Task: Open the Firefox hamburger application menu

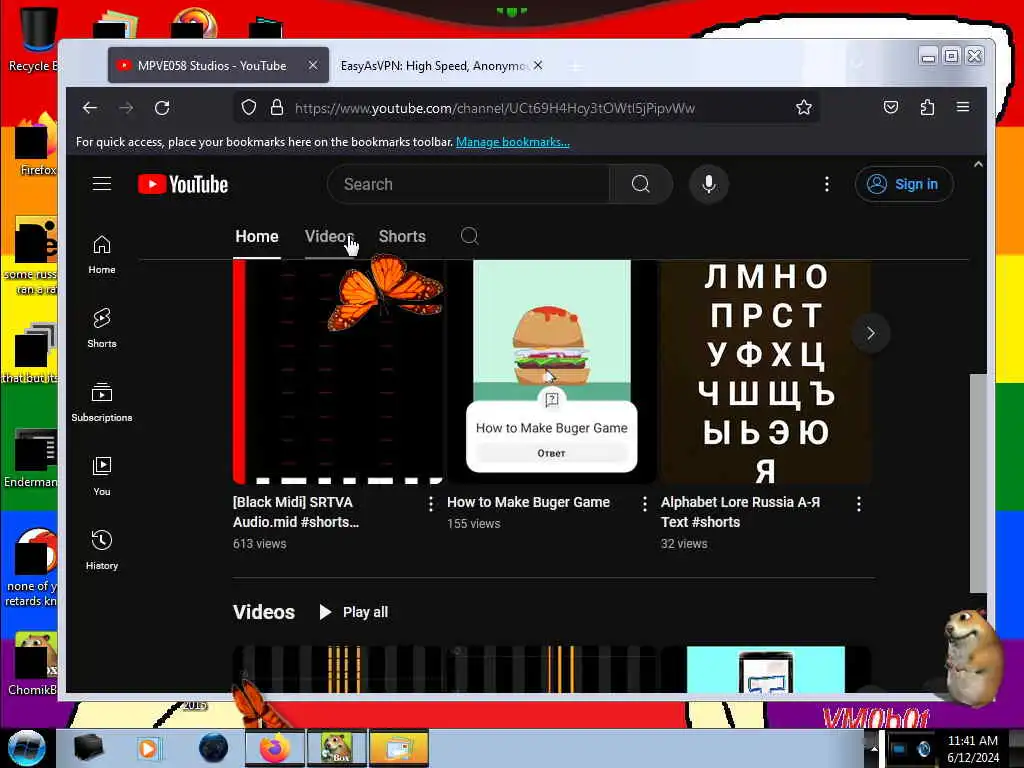Action: (963, 107)
